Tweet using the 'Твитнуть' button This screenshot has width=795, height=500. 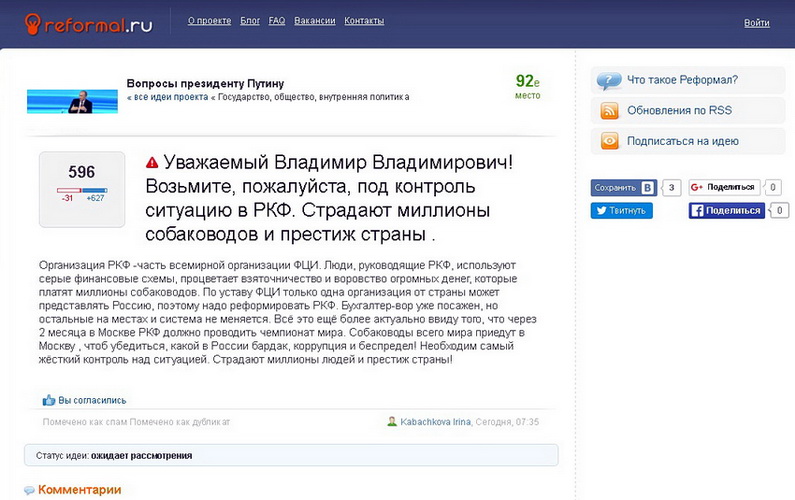tap(621, 211)
